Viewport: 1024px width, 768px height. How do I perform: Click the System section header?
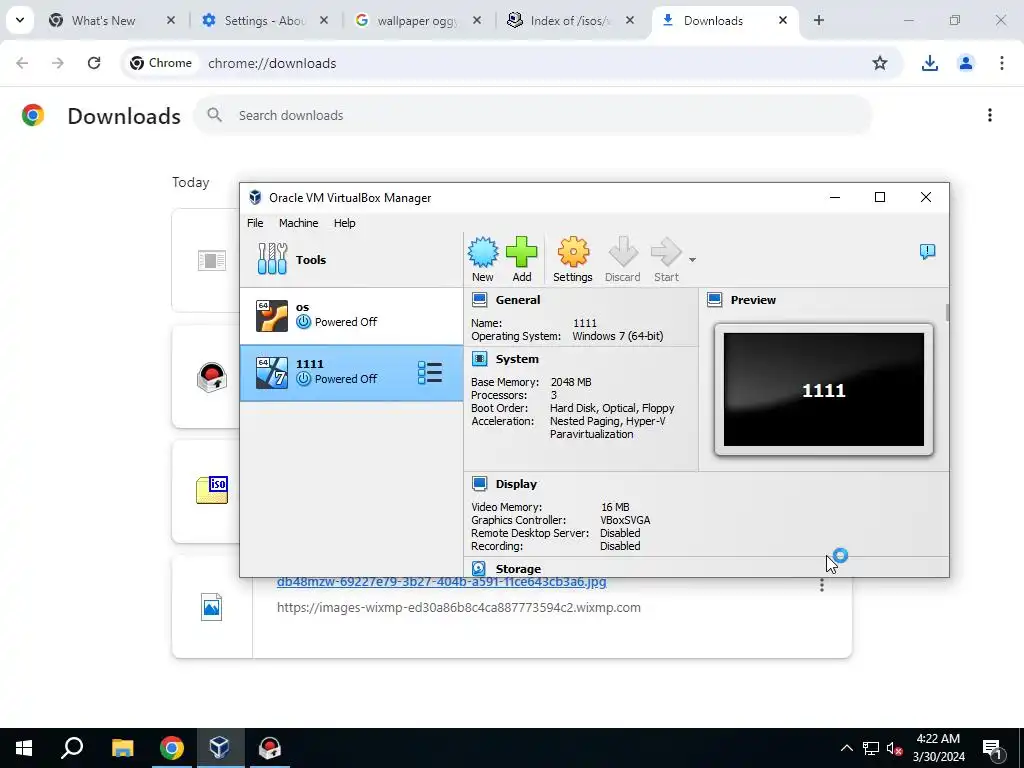[x=517, y=359]
